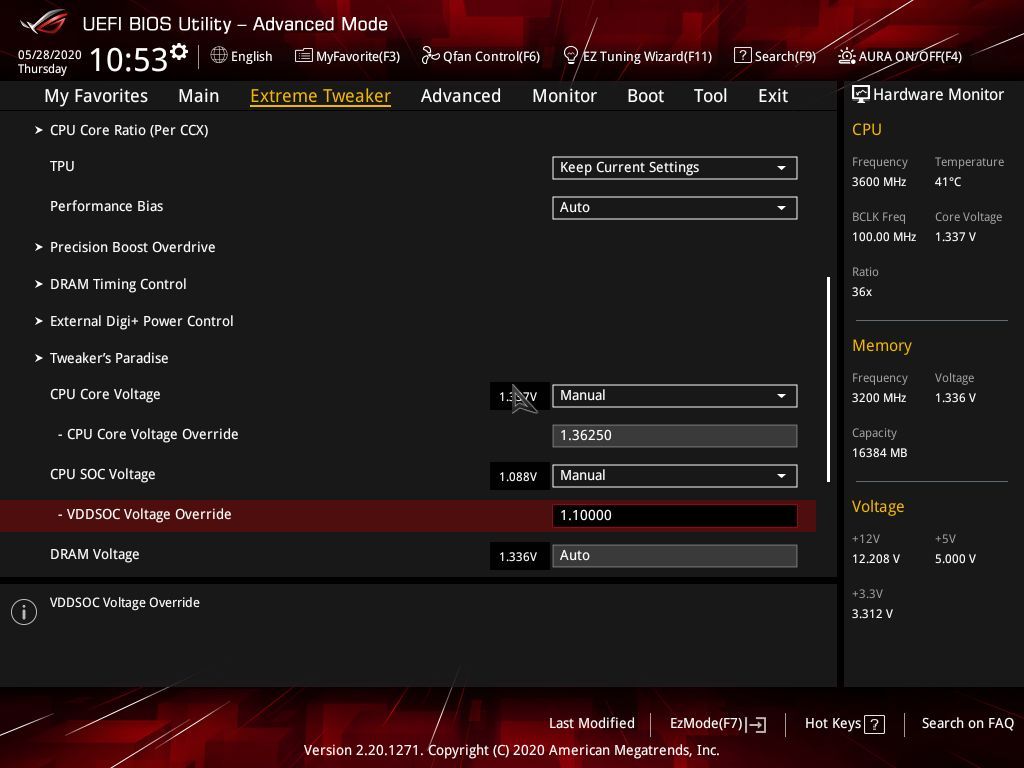Open Search(F9)
The height and width of the screenshot is (768, 1024).
(785, 56)
